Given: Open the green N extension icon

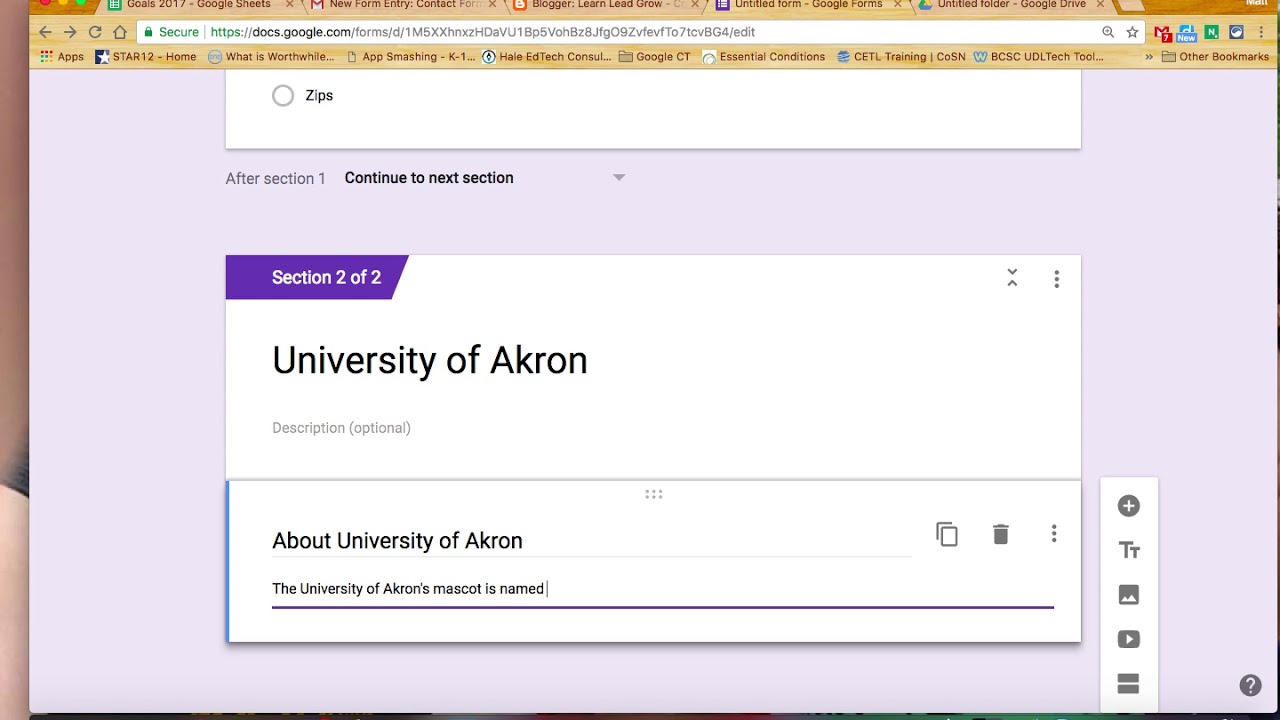Looking at the screenshot, I should (1212, 32).
